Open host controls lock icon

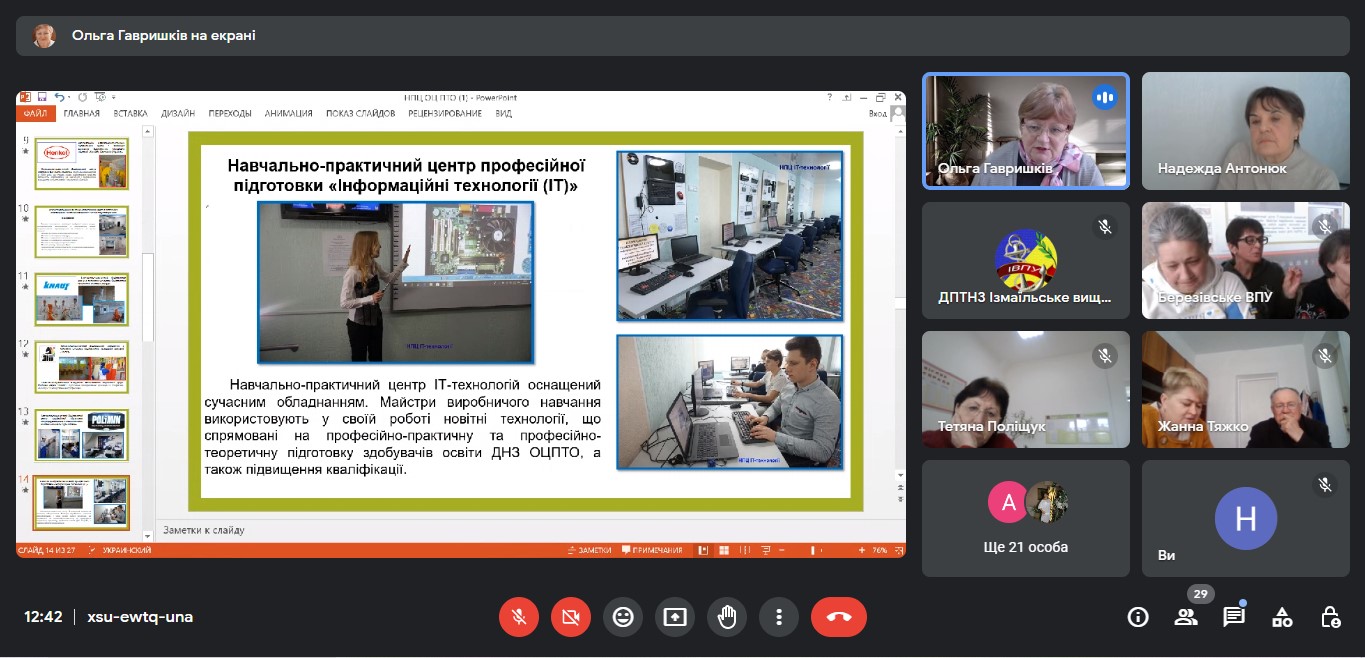point(1330,617)
